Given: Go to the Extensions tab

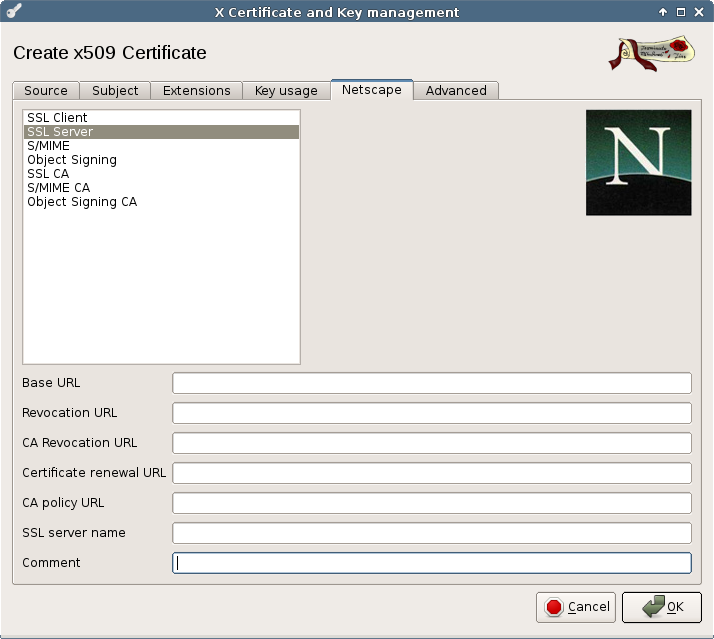Looking at the screenshot, I should tap(197, 90).
